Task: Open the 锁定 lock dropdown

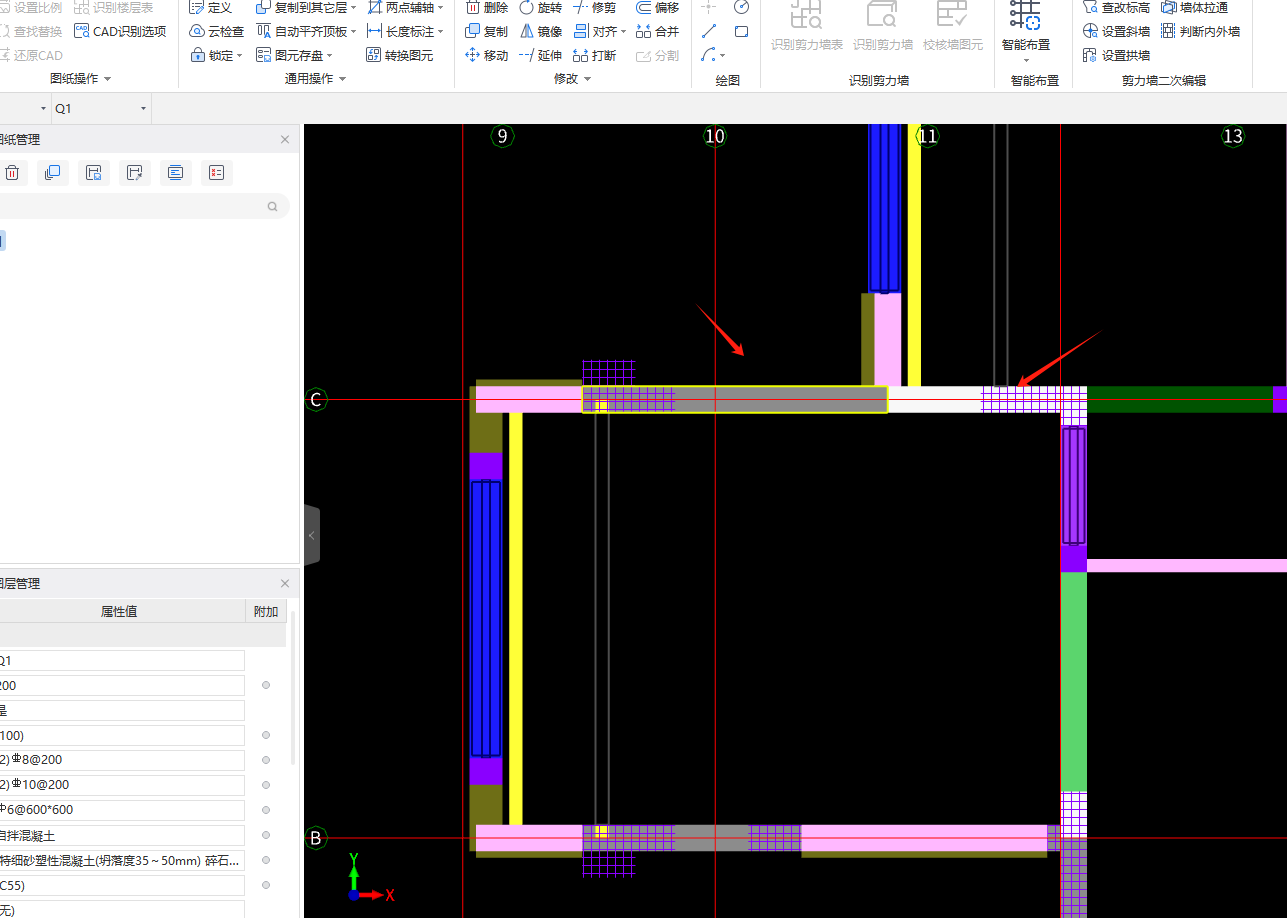Action: point(240,56)
